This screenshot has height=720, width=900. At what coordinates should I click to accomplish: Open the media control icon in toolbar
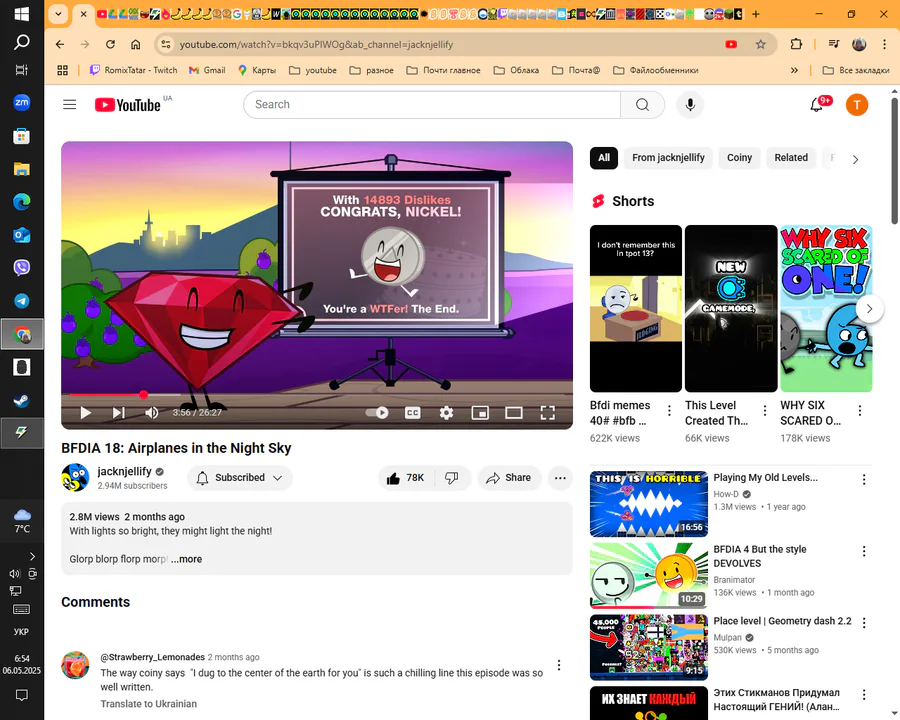[x=833, y=44]
